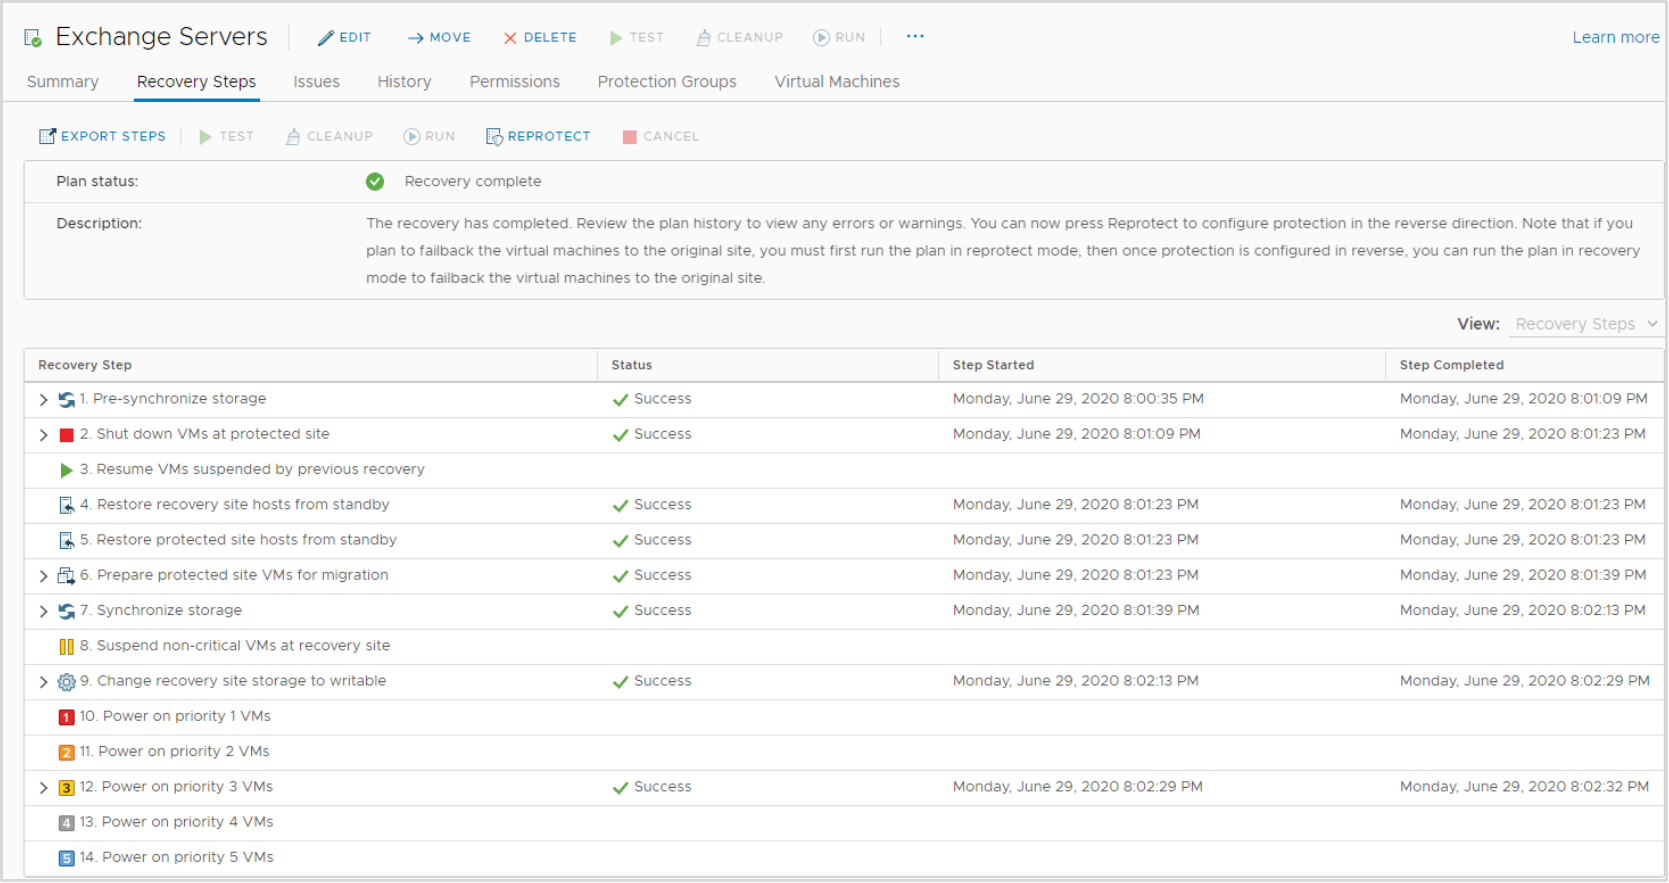Click the EXPORT STEPS button label

113,136
